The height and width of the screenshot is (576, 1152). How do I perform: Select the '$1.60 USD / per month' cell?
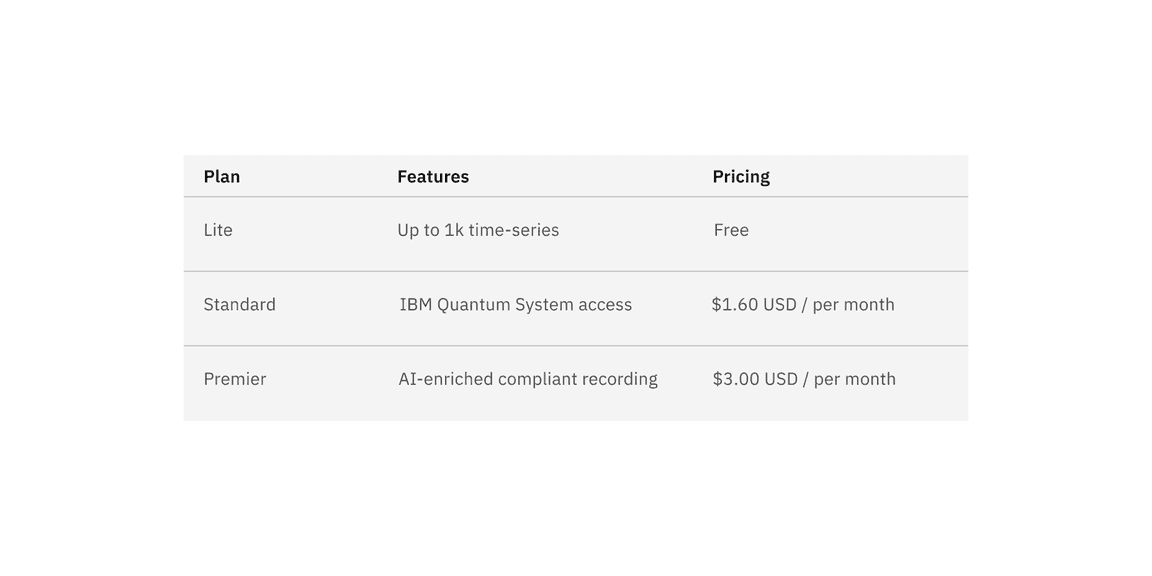pos(803,304)
